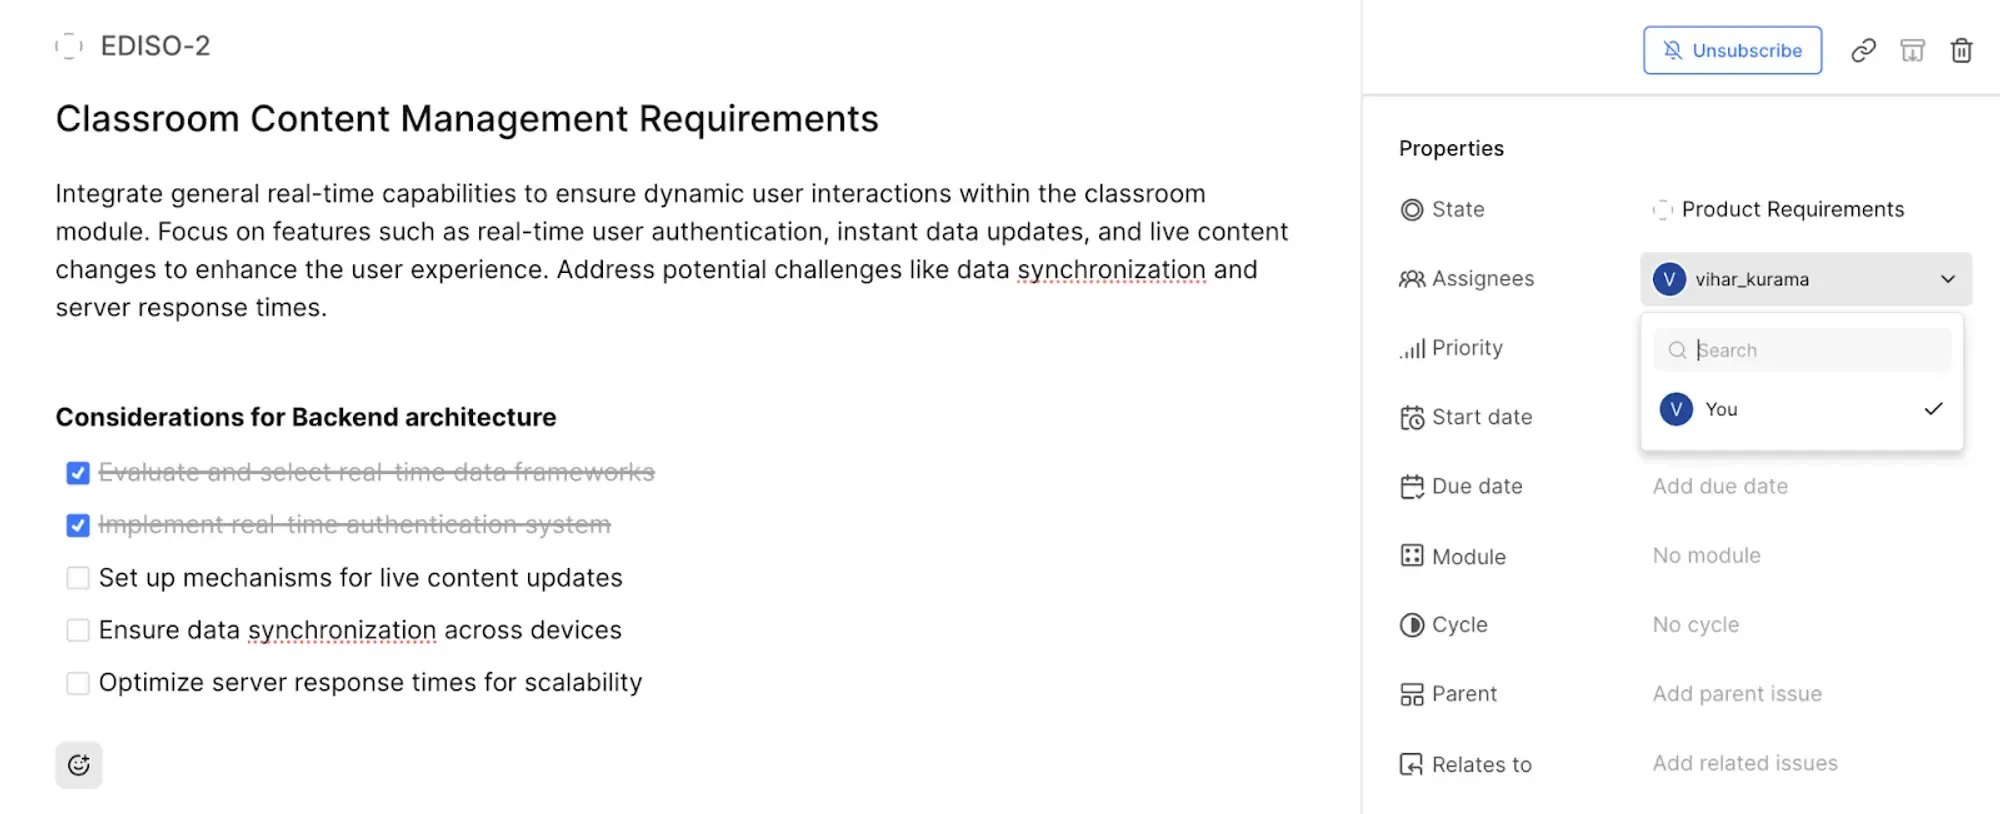Click the Cycle property icon
This screenshot has width=2000, height=814.
tap(1411, 625)
